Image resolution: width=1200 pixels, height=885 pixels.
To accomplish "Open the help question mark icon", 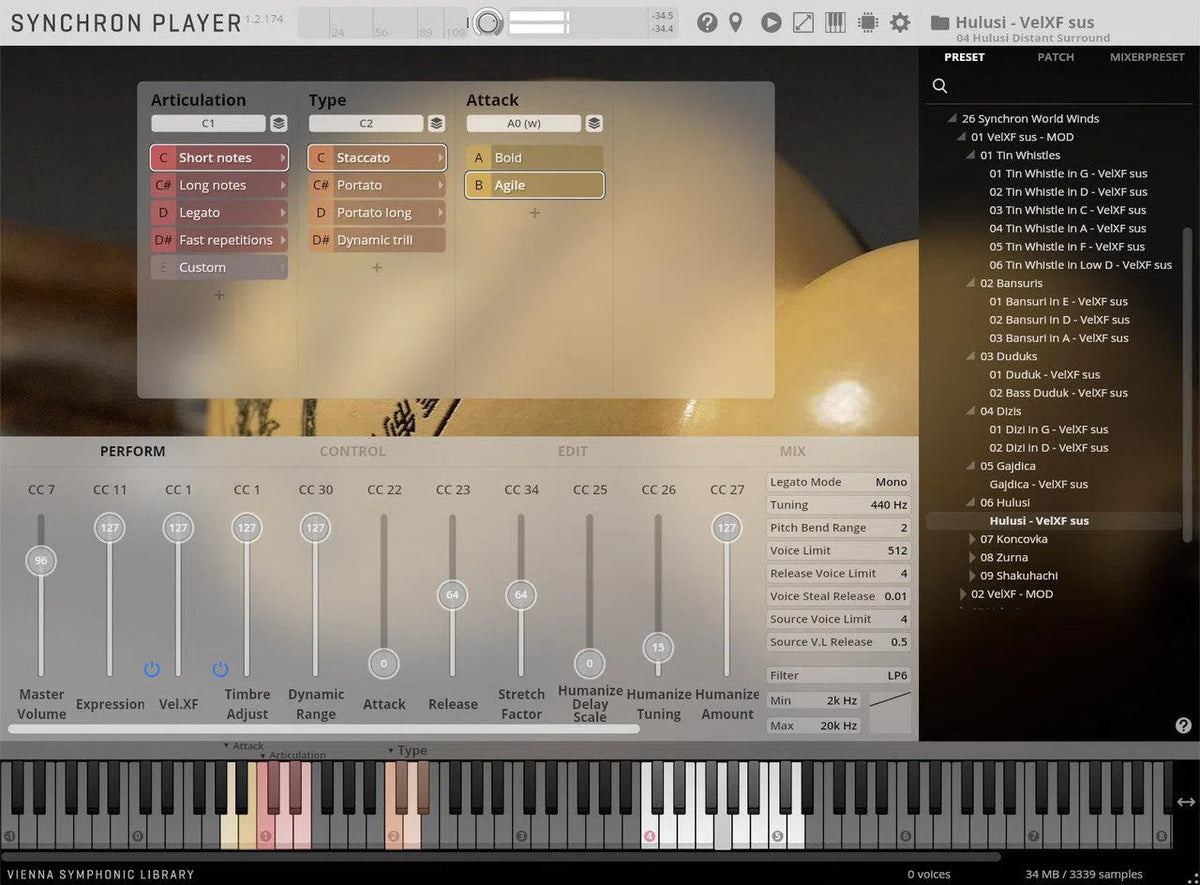I will (x=707, y=22).
